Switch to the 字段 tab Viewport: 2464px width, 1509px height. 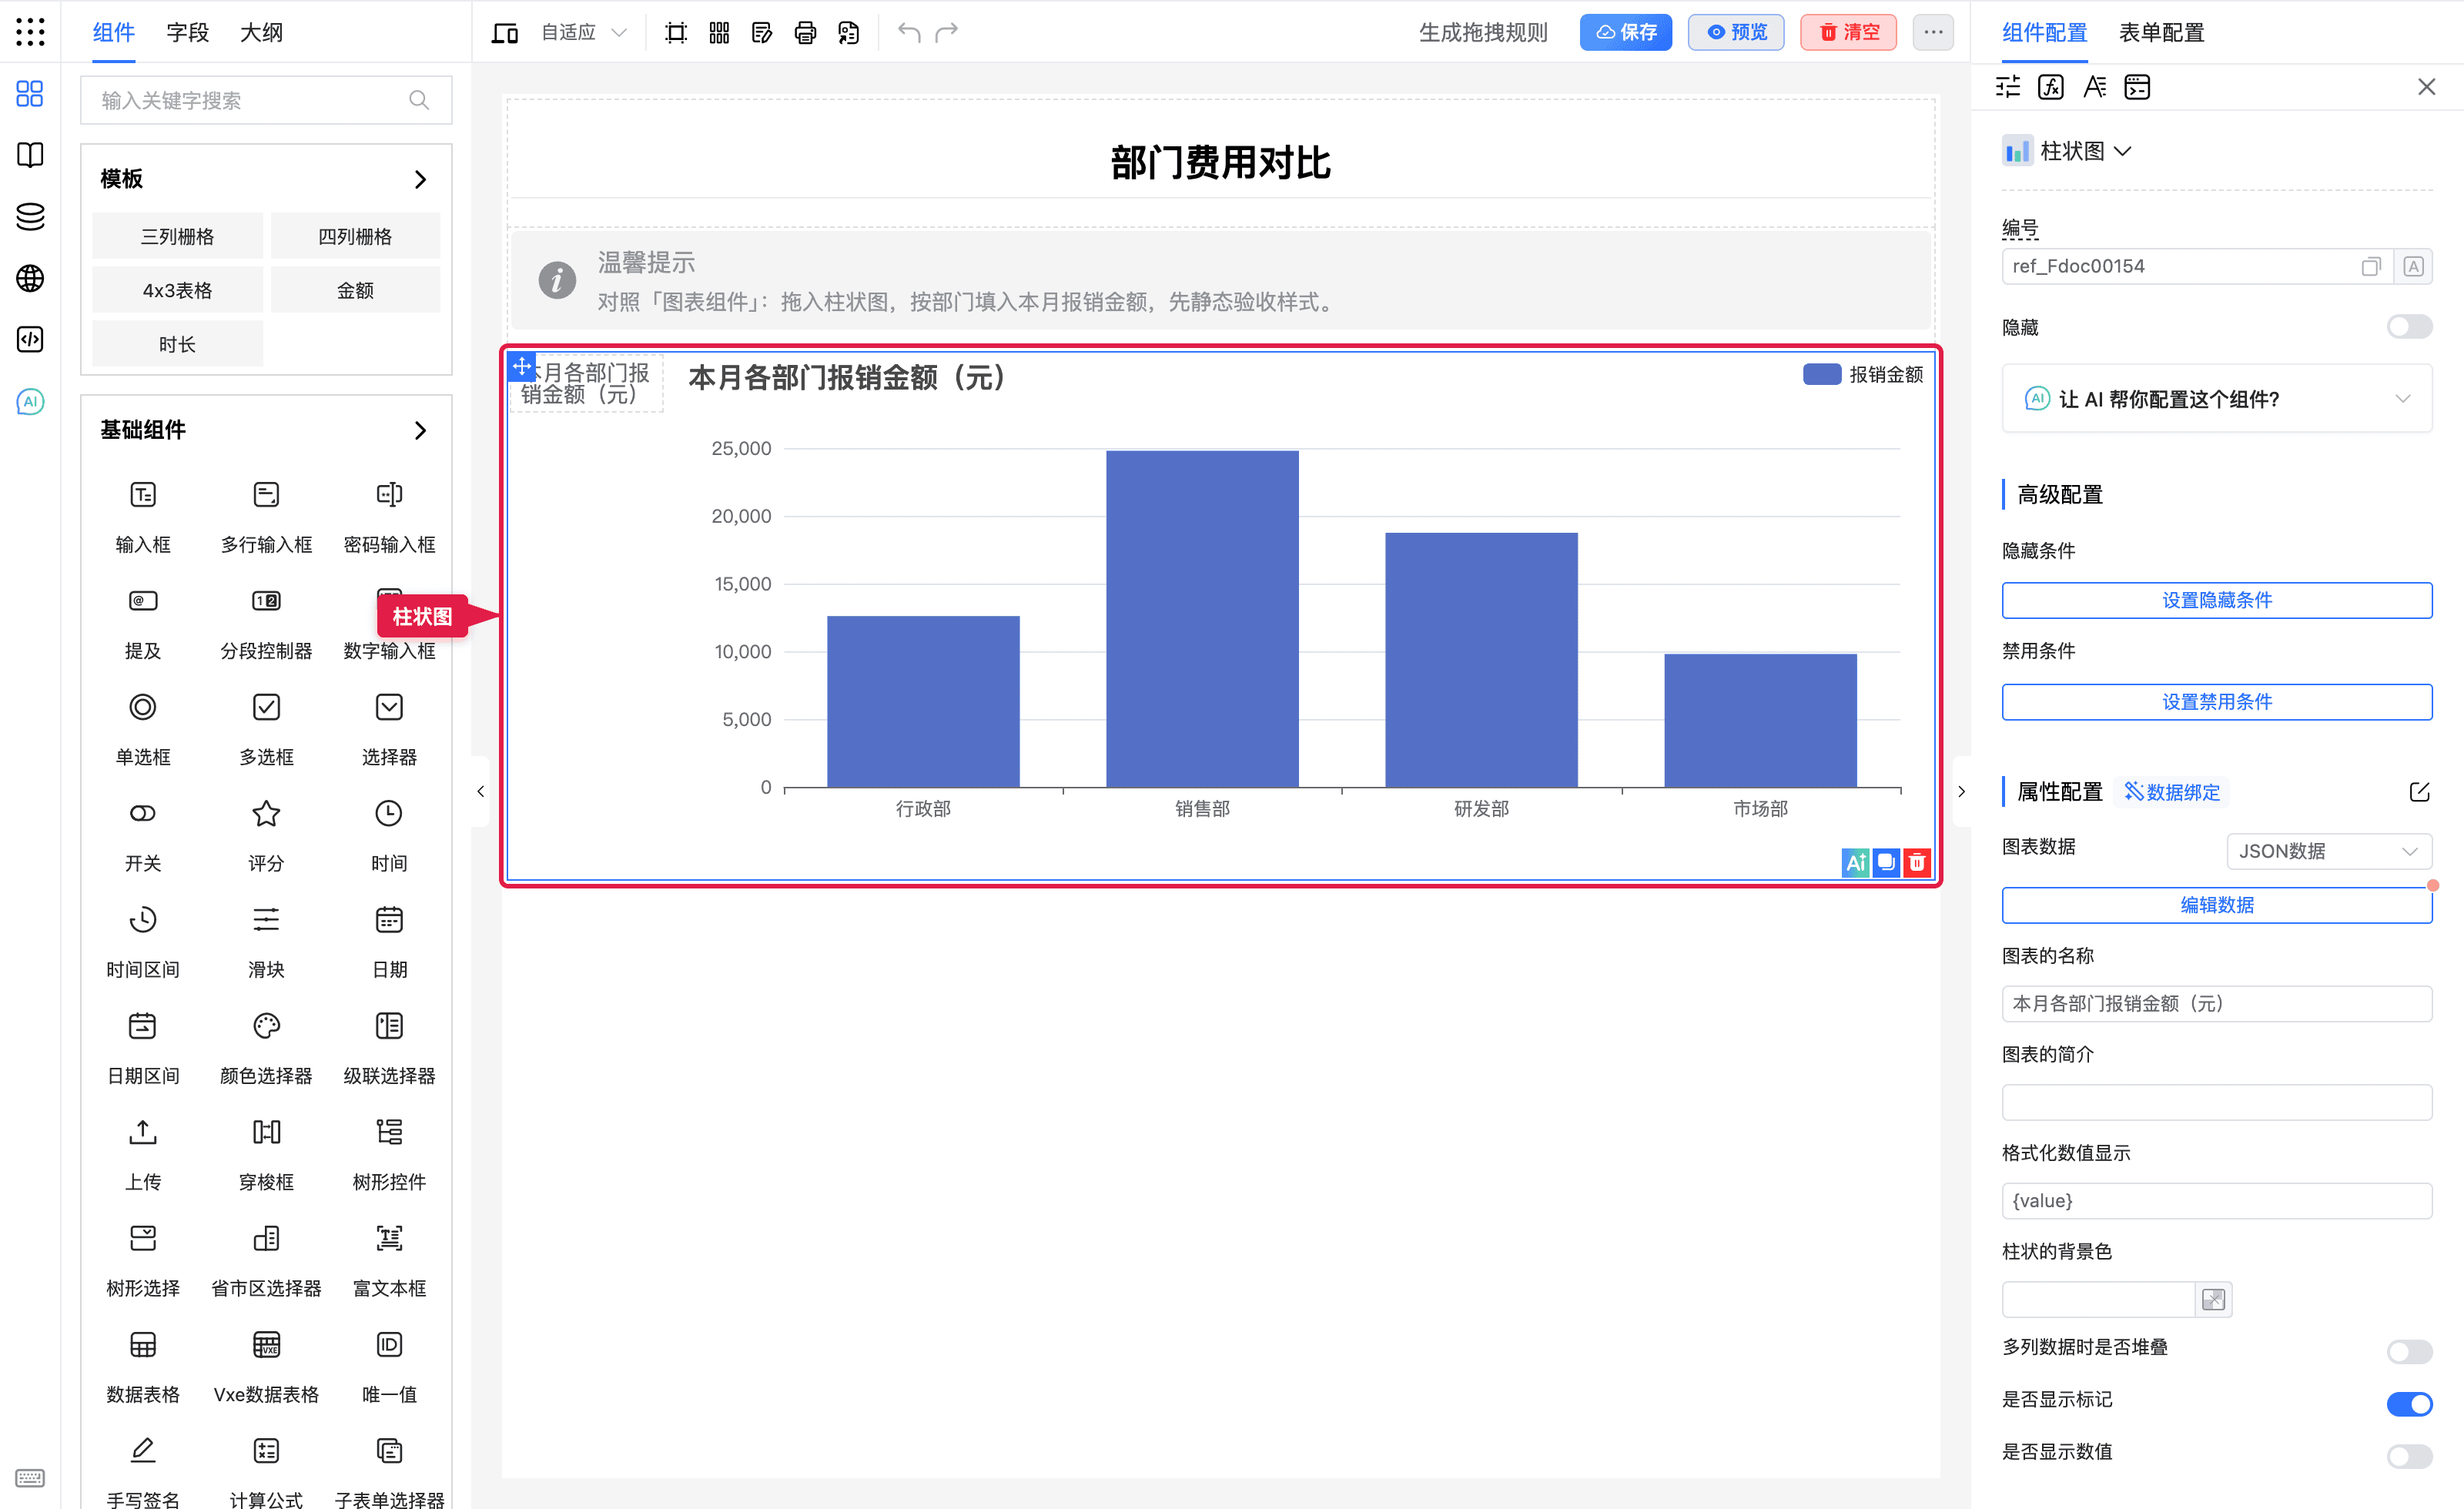[x=187, y=33]
